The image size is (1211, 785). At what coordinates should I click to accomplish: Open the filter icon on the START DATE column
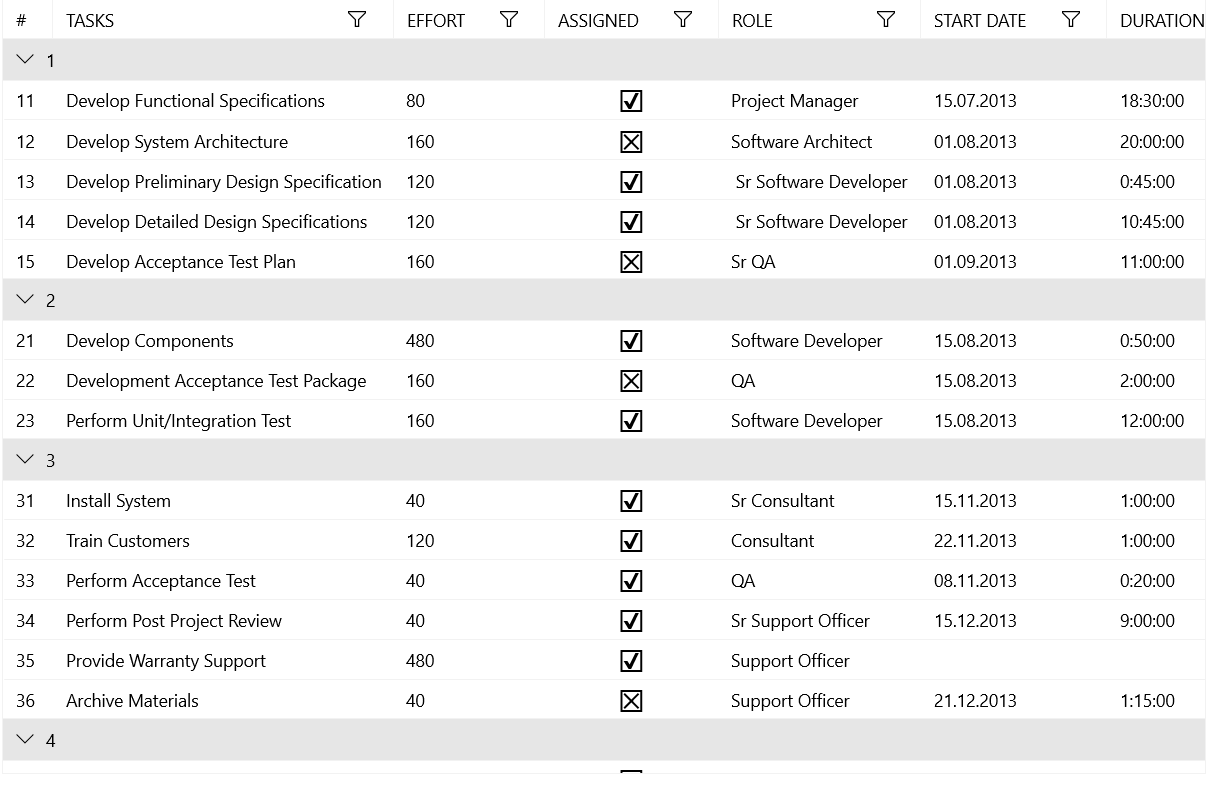tap(1071, 20)
